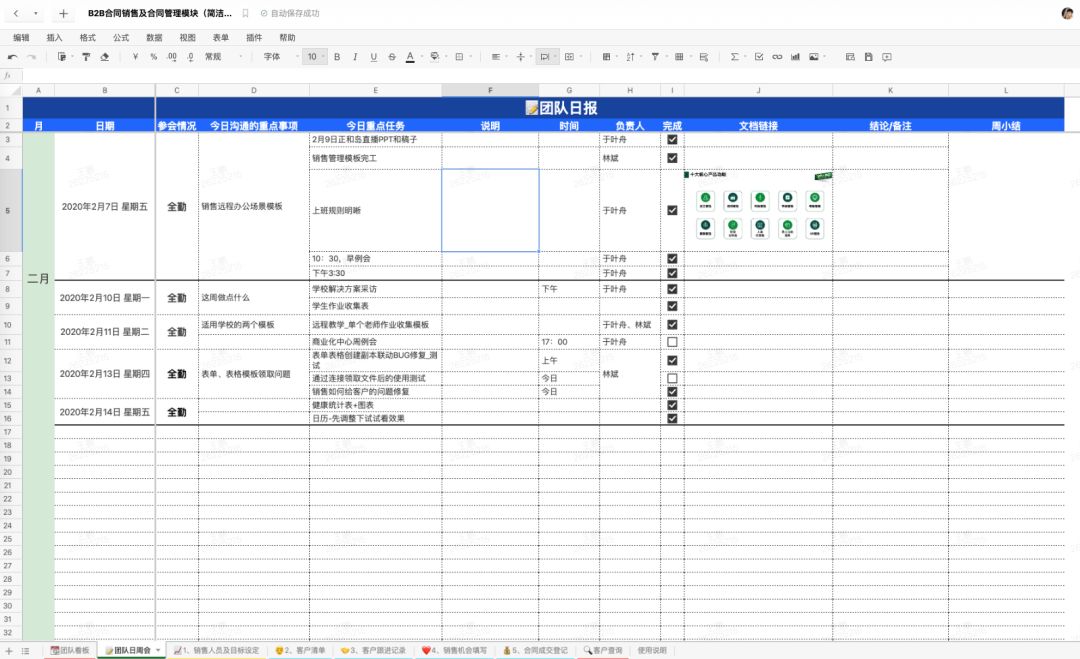Open the font color picker

(411, 57)
